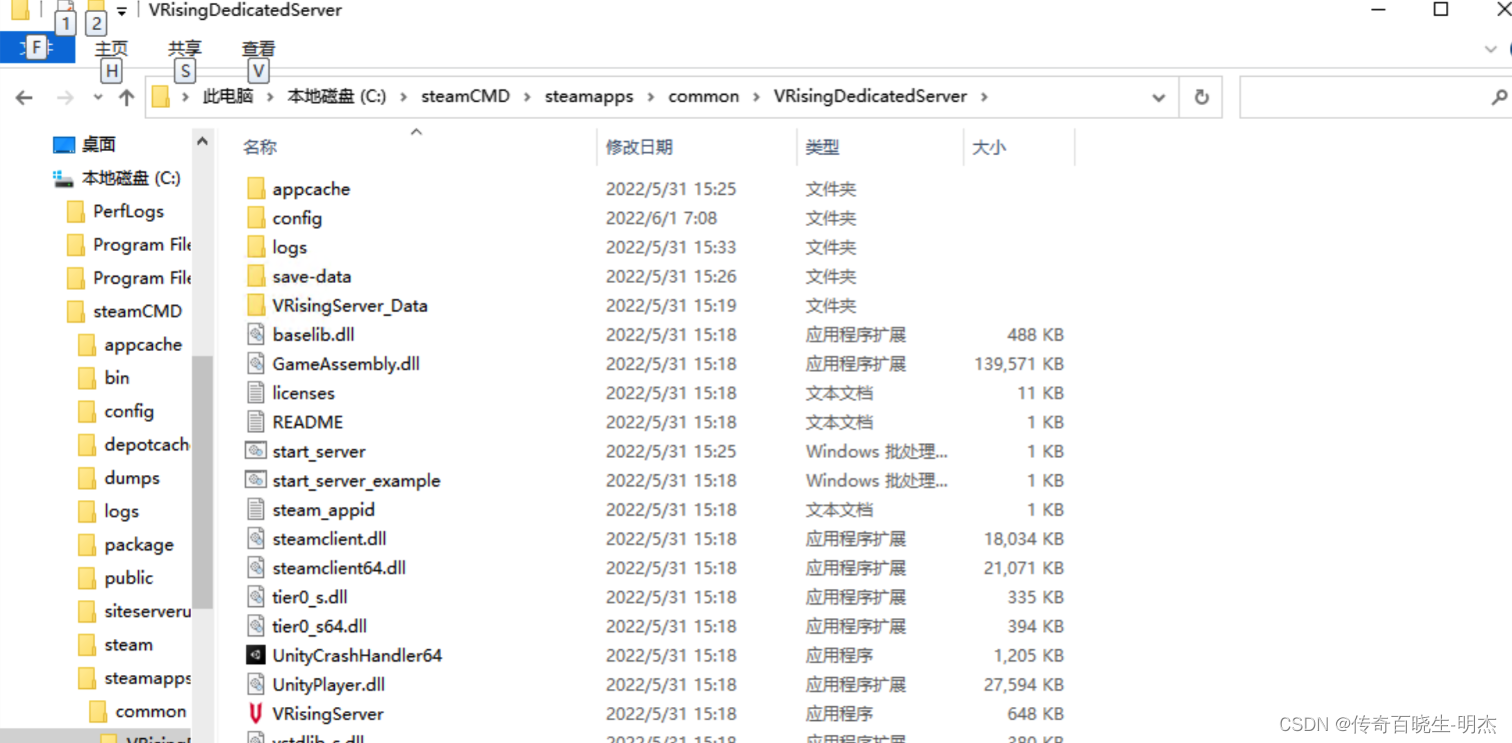1512x743 pixels.
Task: Click the steam_appid text file icon
Action: point(256,509)
